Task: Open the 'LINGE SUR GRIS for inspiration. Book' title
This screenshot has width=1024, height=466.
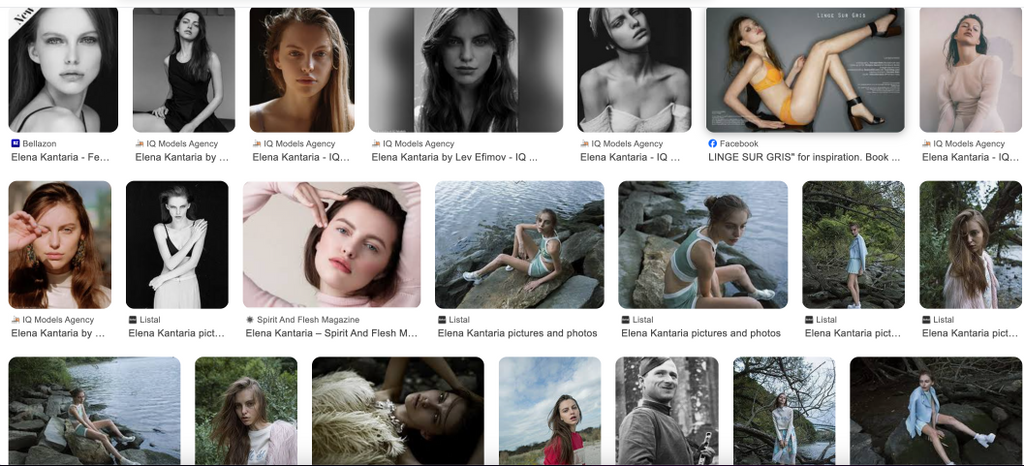Action: (804, 157)
